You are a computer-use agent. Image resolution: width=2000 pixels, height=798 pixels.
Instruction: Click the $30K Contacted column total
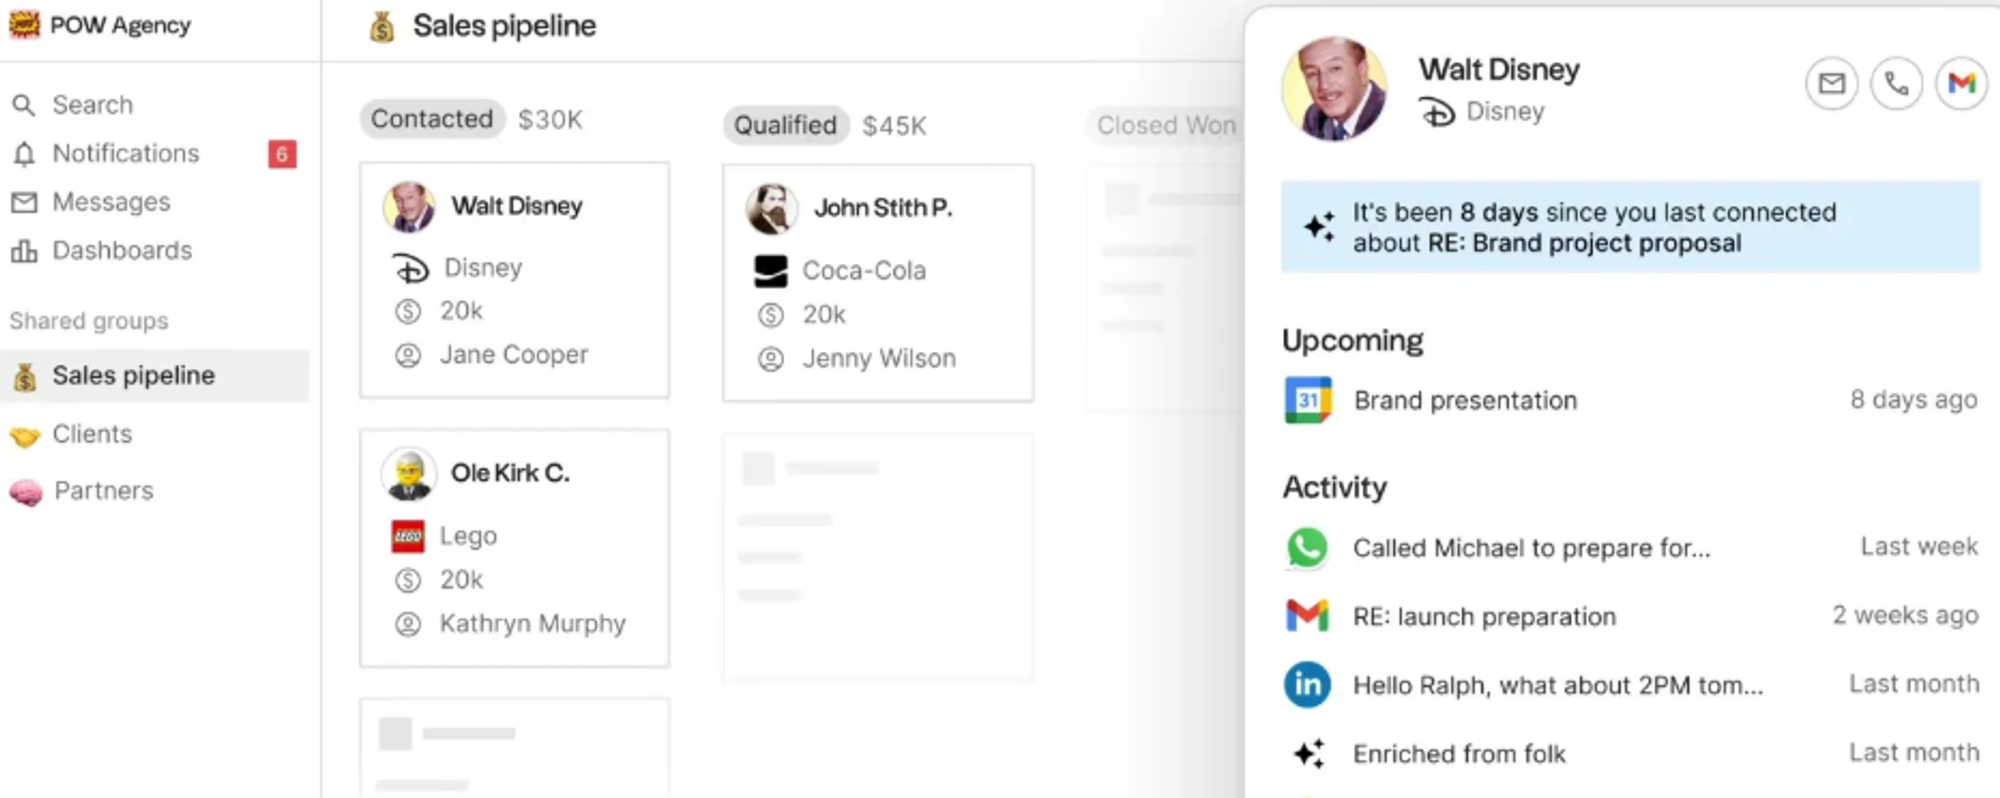click(550, 120)
